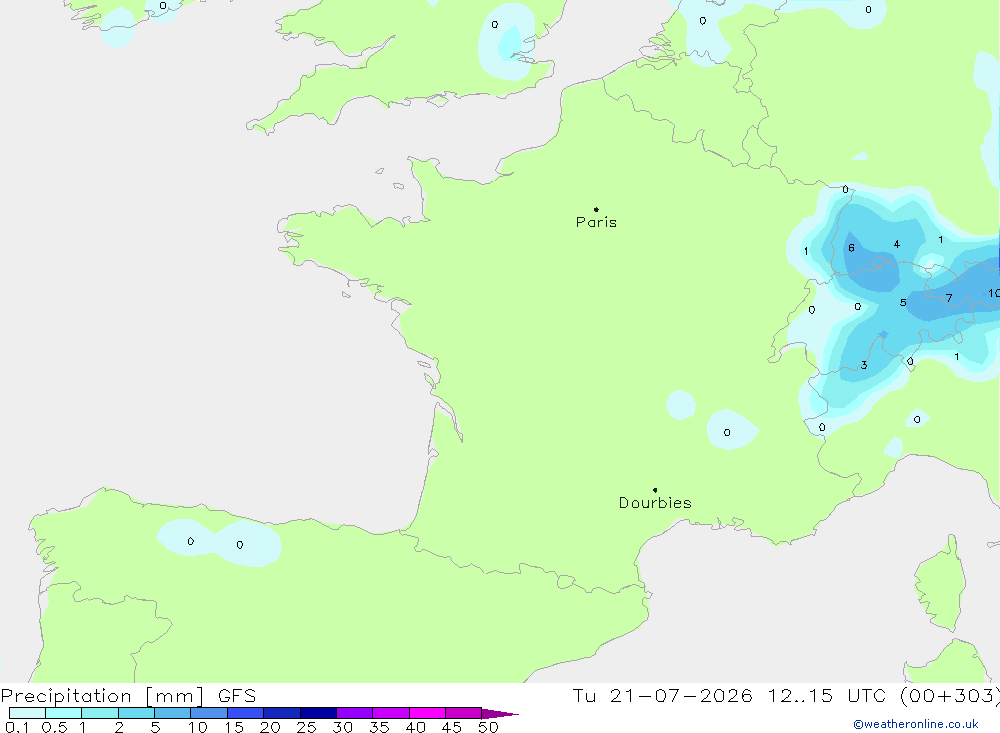Select the Dourbies location dot marker
The image size is (1000, 733).
point(655,490)
